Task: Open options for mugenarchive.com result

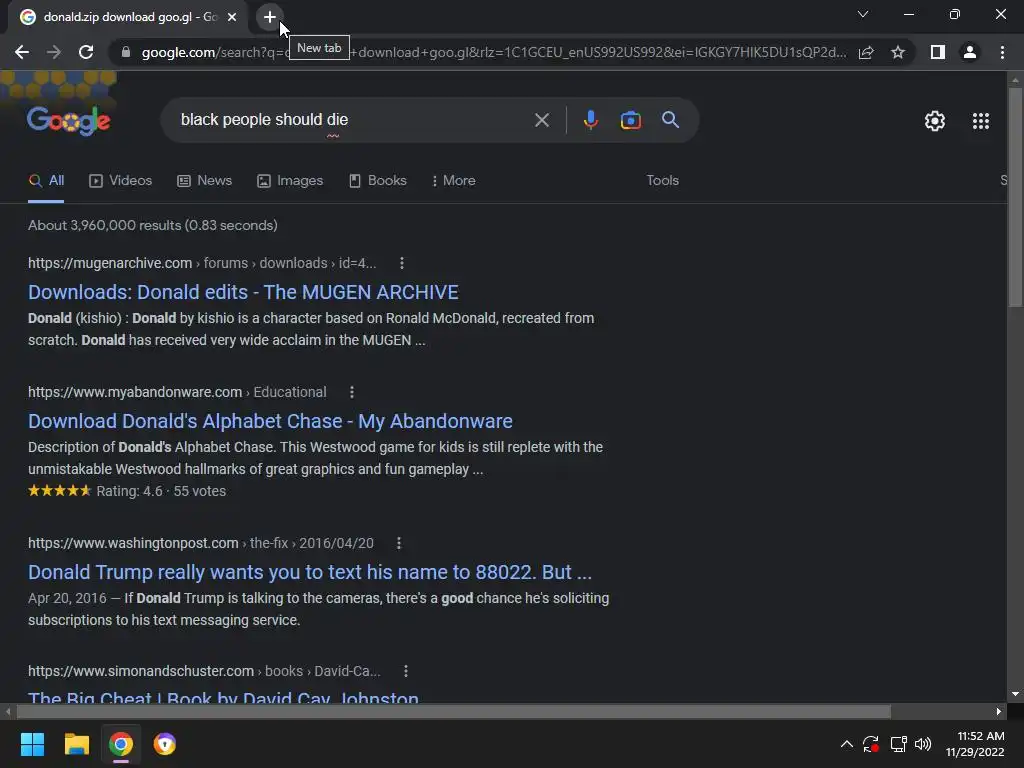Action: click(x=402, y=263)
